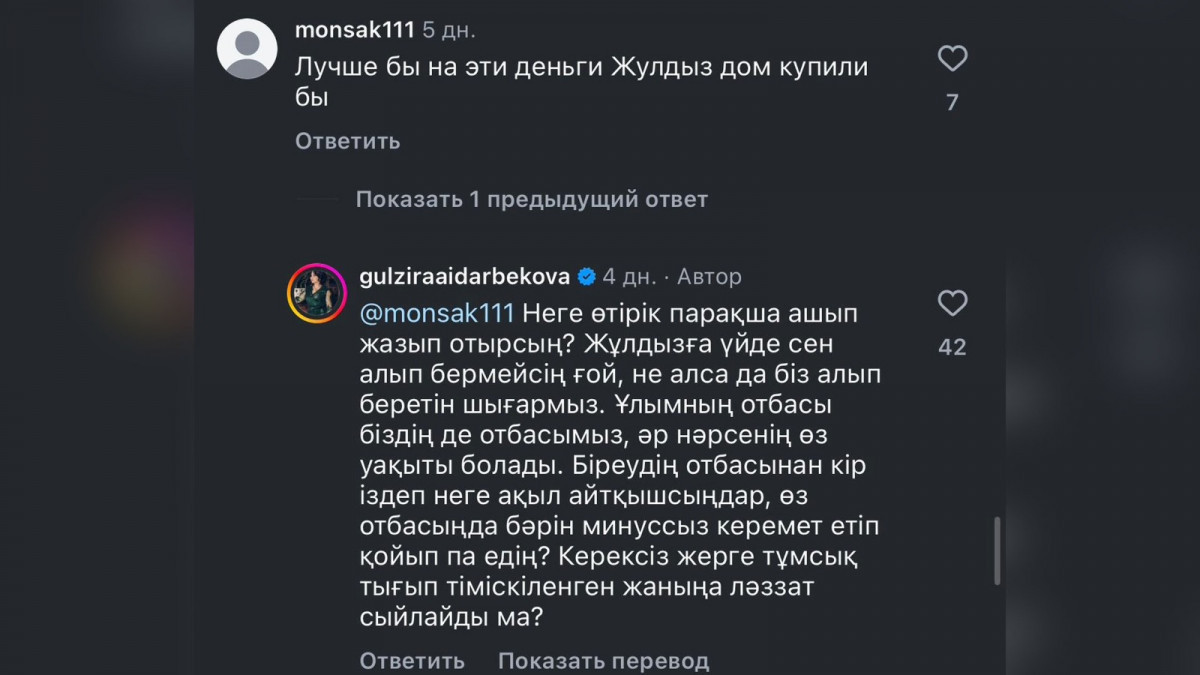View the 7 likes count
This screenshot has height=675, width=1200.
[x=952, y=102]
